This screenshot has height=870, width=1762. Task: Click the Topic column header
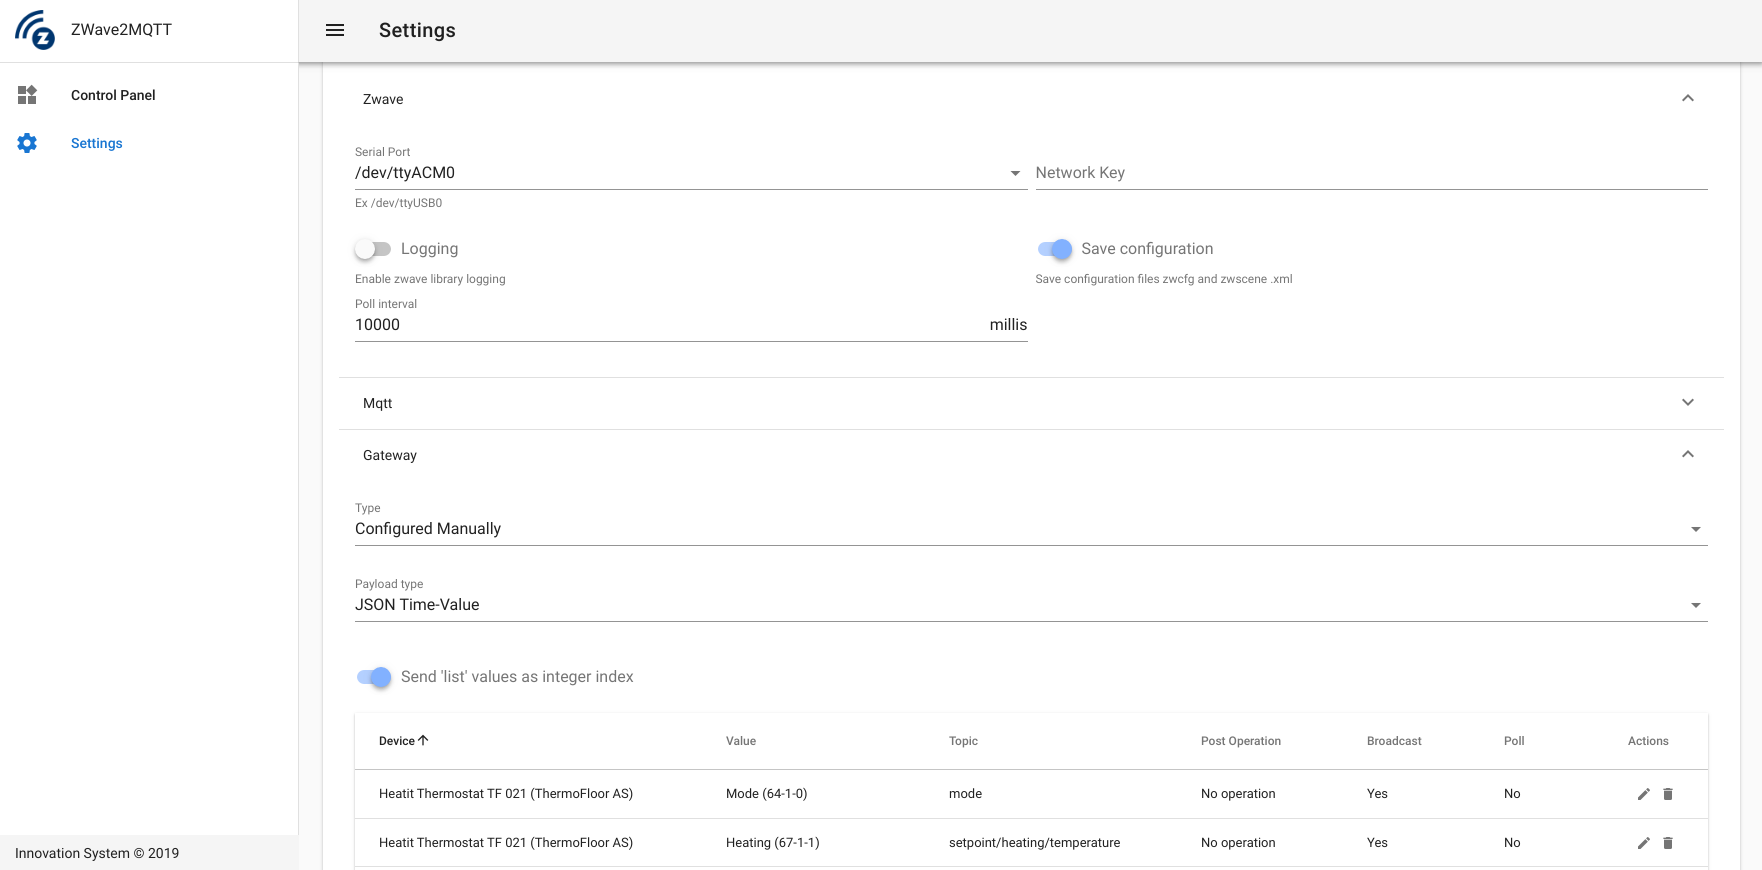tap(963, 741)
